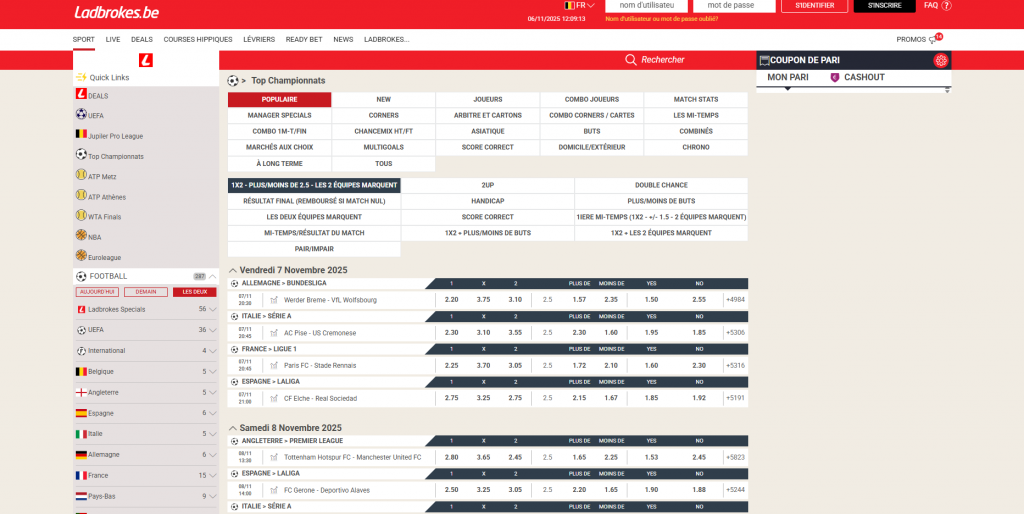Click the S'IDENTIFIER login button
The height and width of the screenshot is (514, 1024).
814,6
